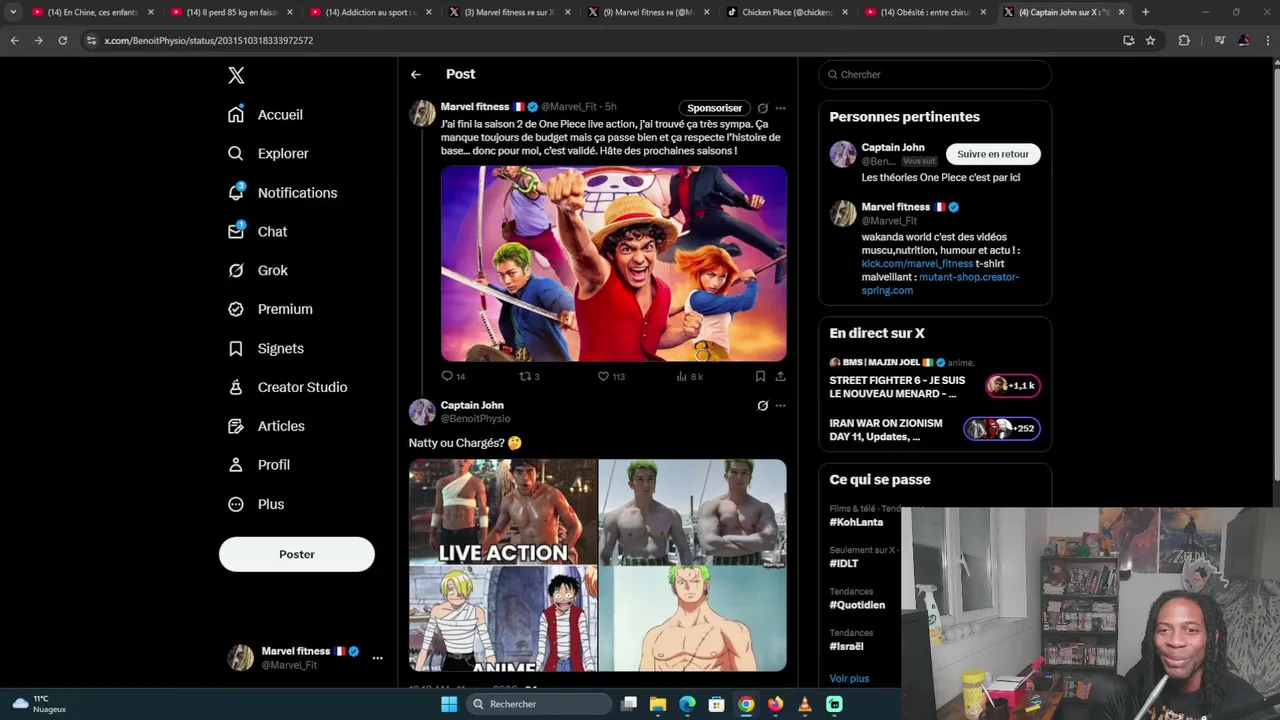Click the browser back arrow

coord(14,40)
